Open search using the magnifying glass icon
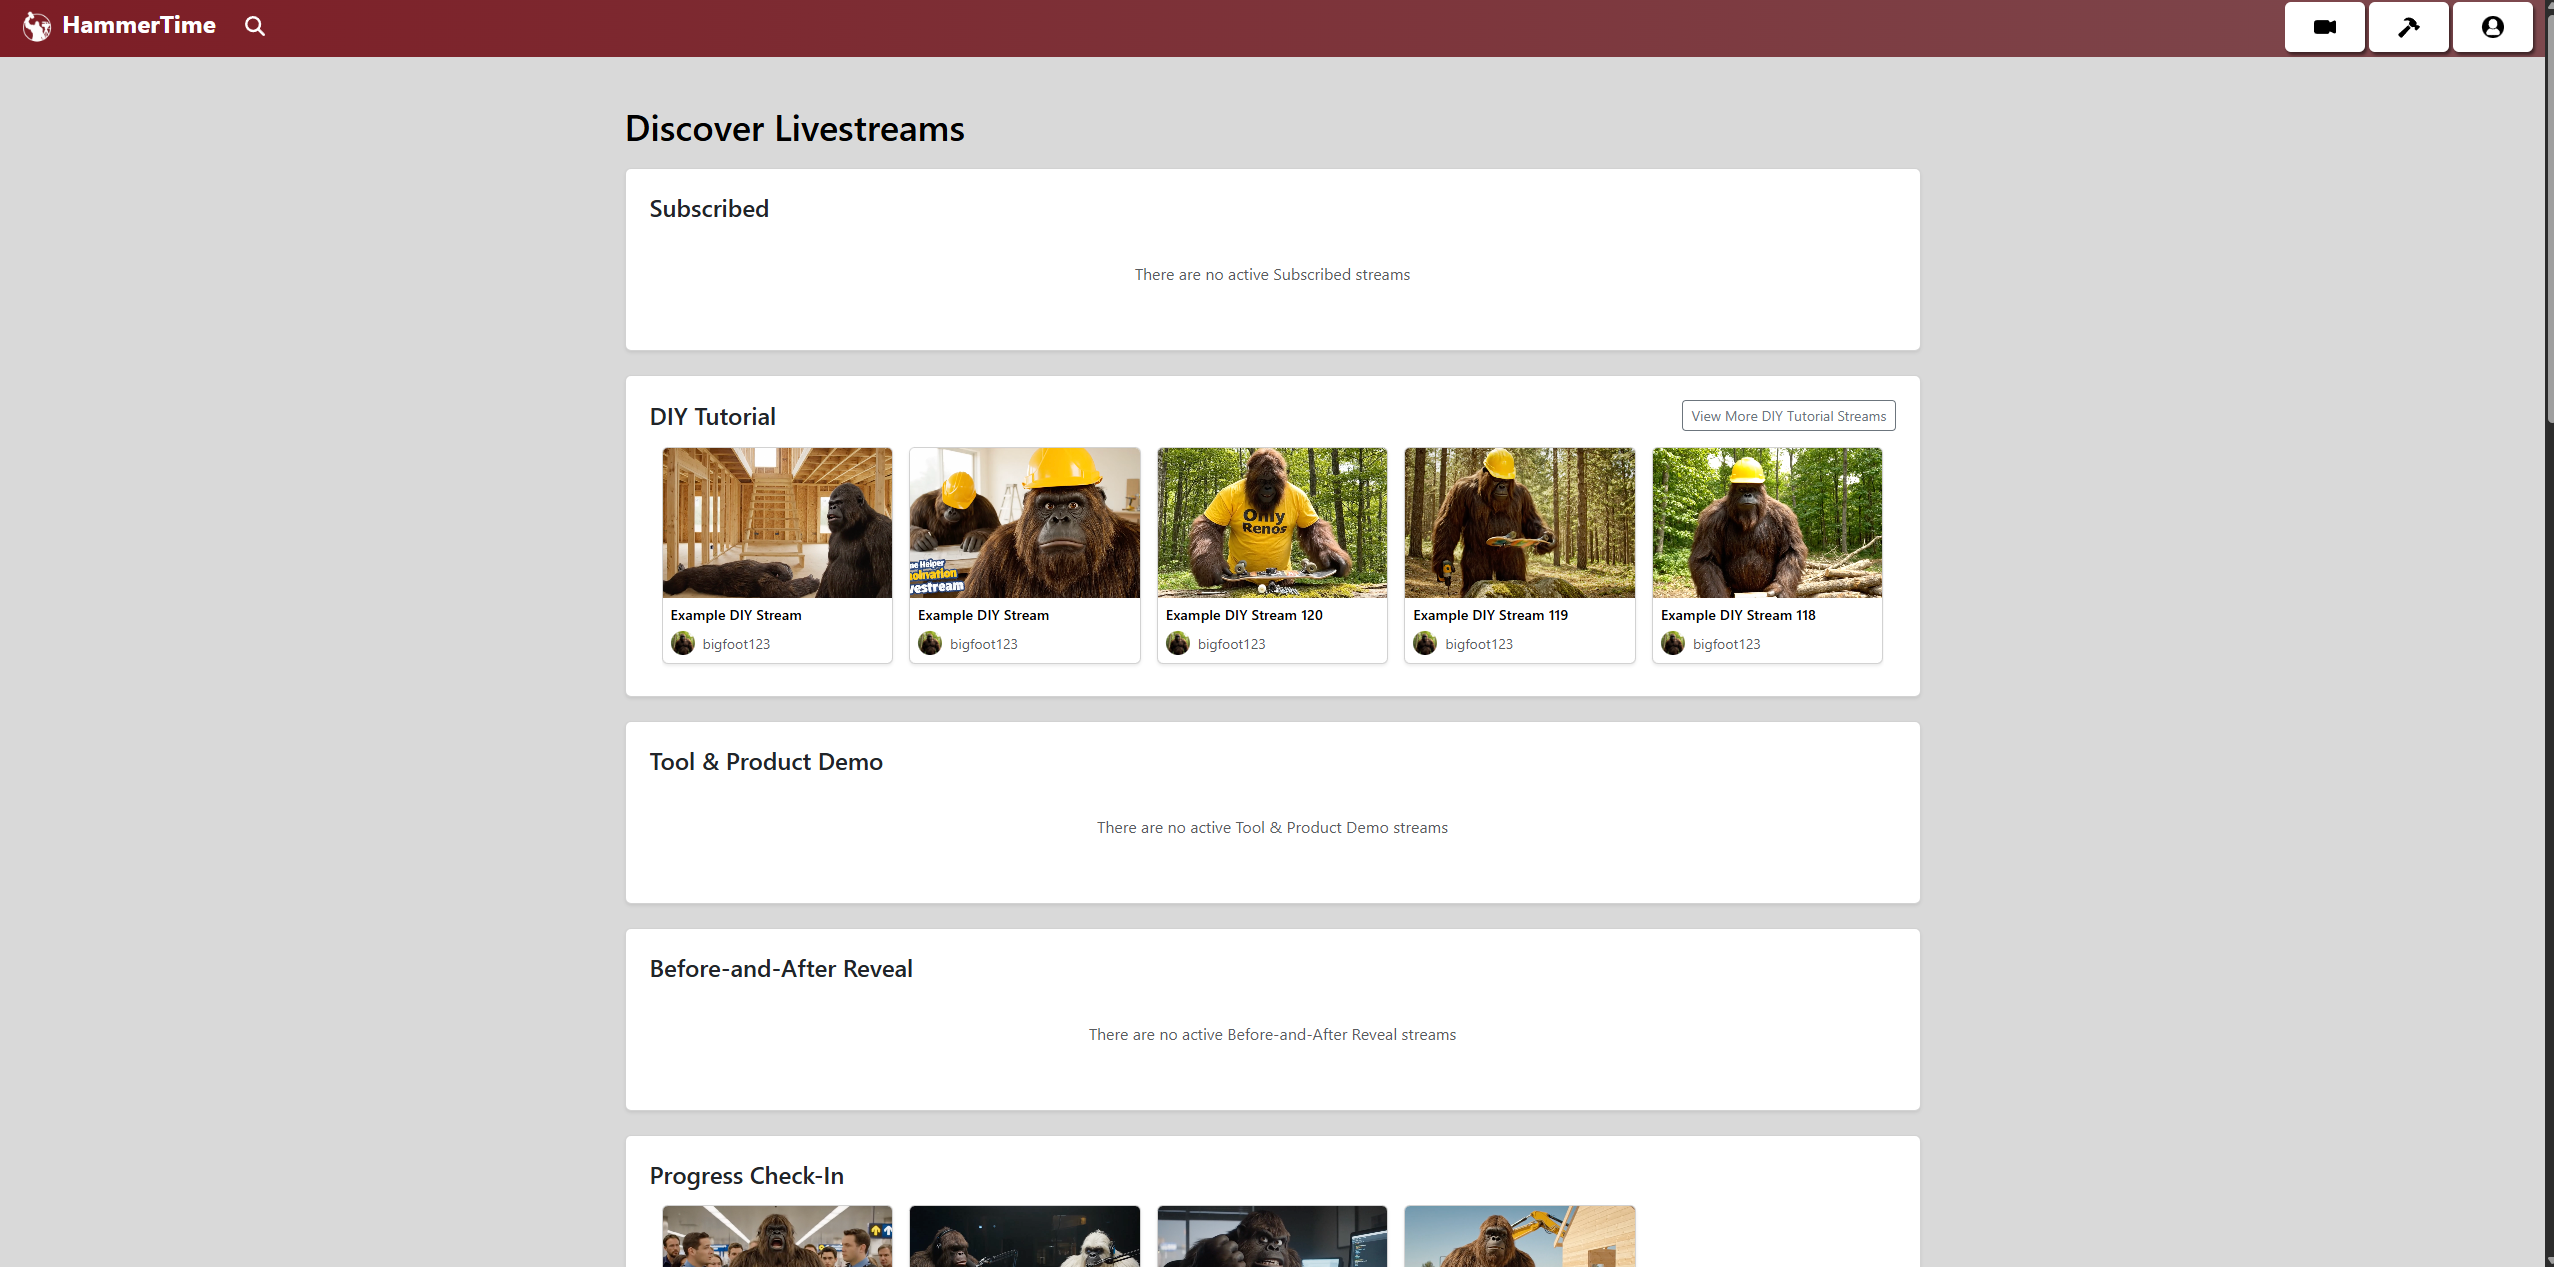This screenshot has width=2554, height=1267. coord(254,26)
